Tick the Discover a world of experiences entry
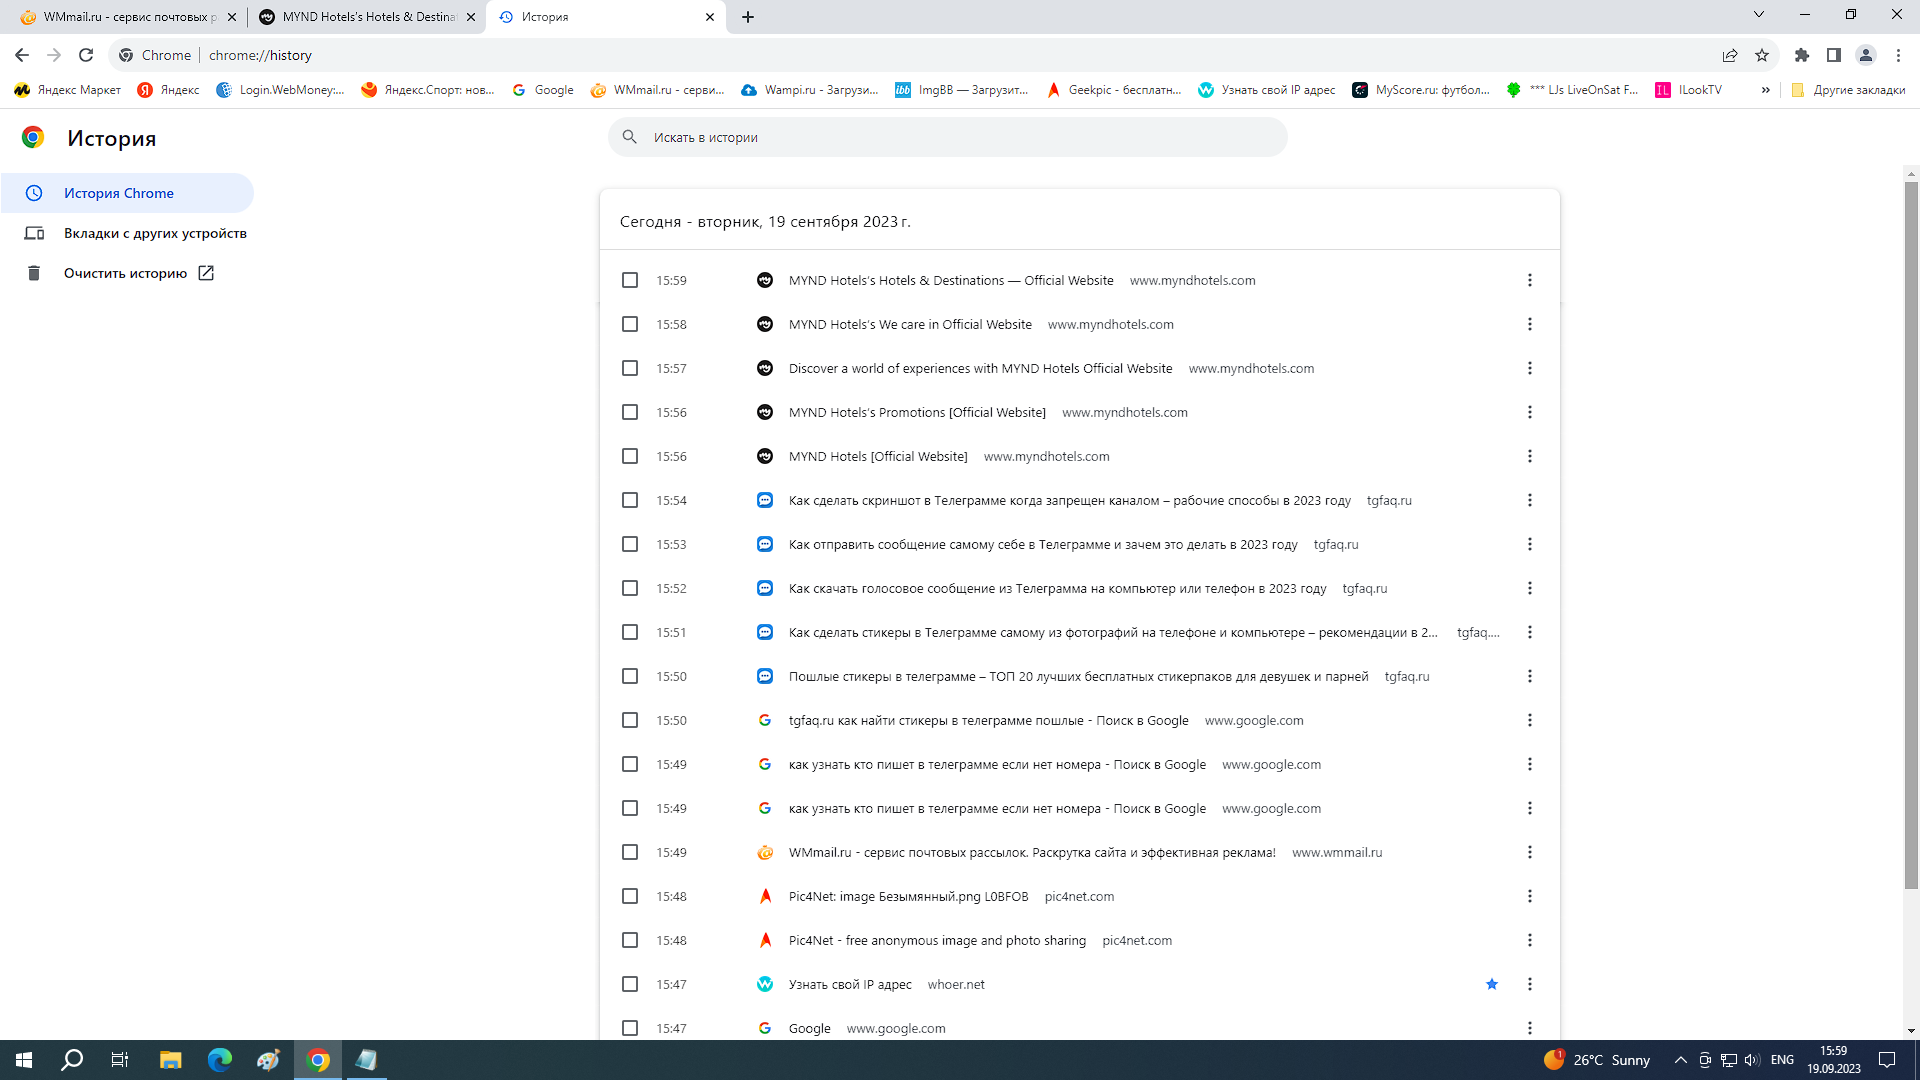 630,368
